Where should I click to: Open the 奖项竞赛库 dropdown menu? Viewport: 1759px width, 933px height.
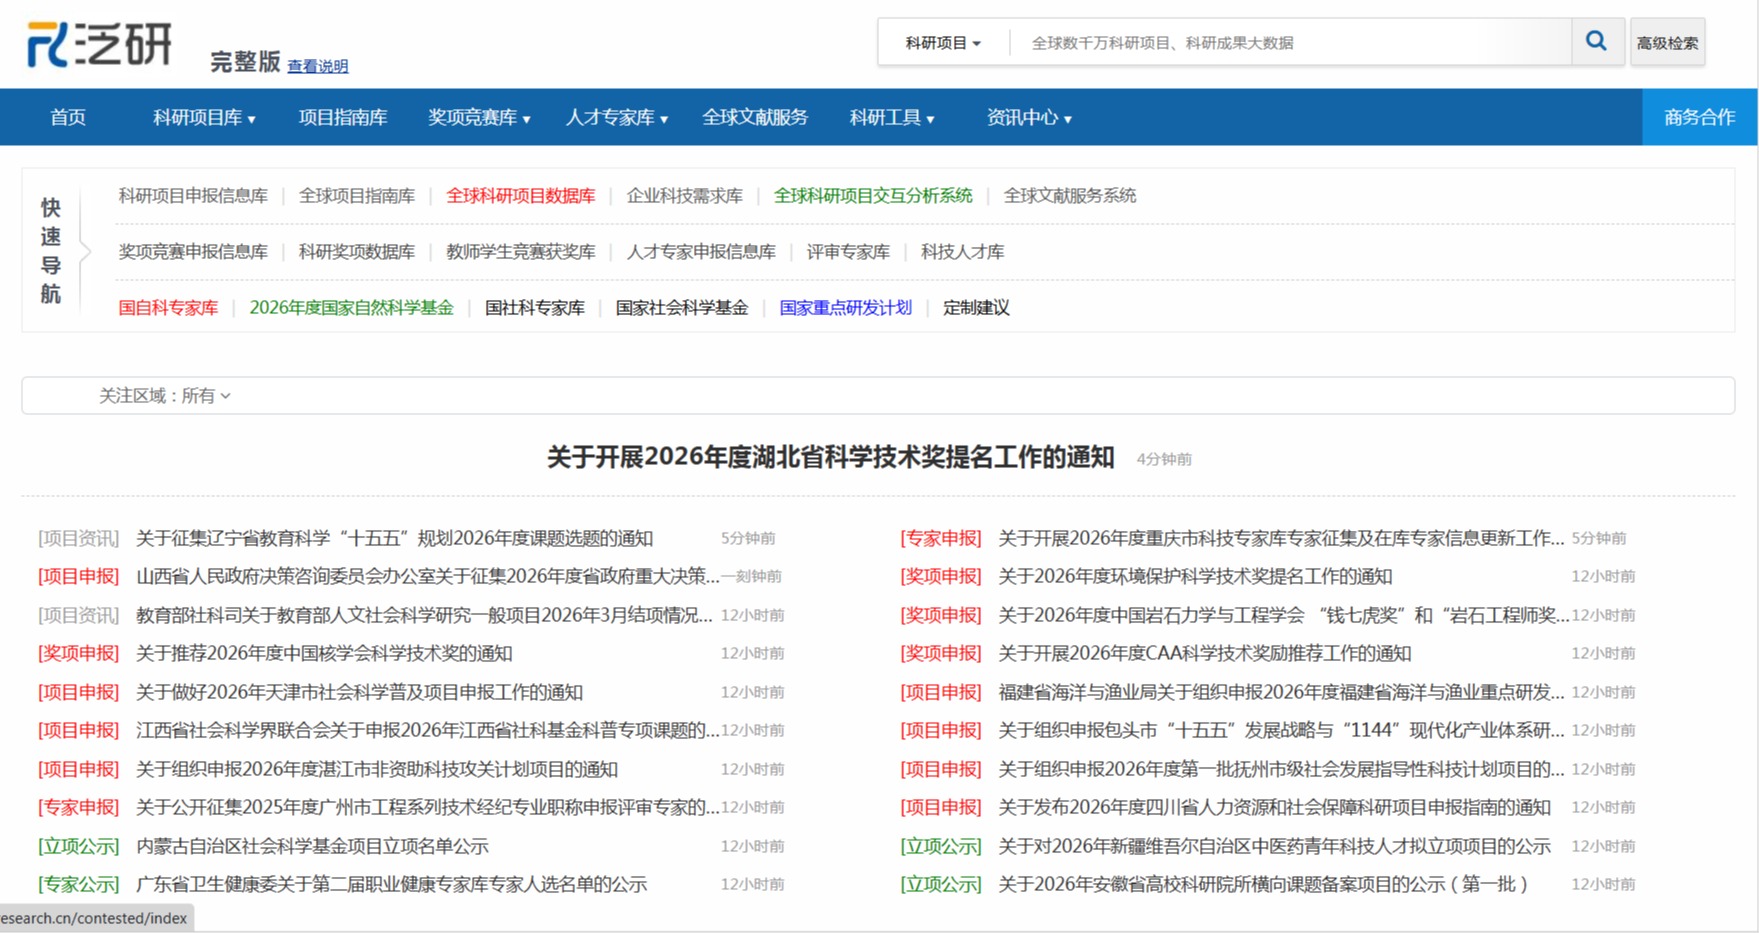pos(478,118)
